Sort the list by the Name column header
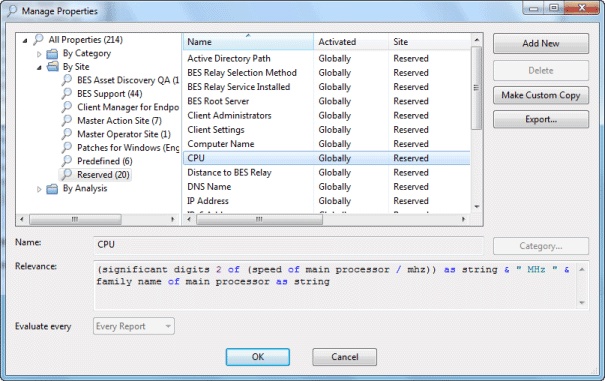The width and height of the screenshot is (605, 381). pyautogui.click(x=248, y=42)
